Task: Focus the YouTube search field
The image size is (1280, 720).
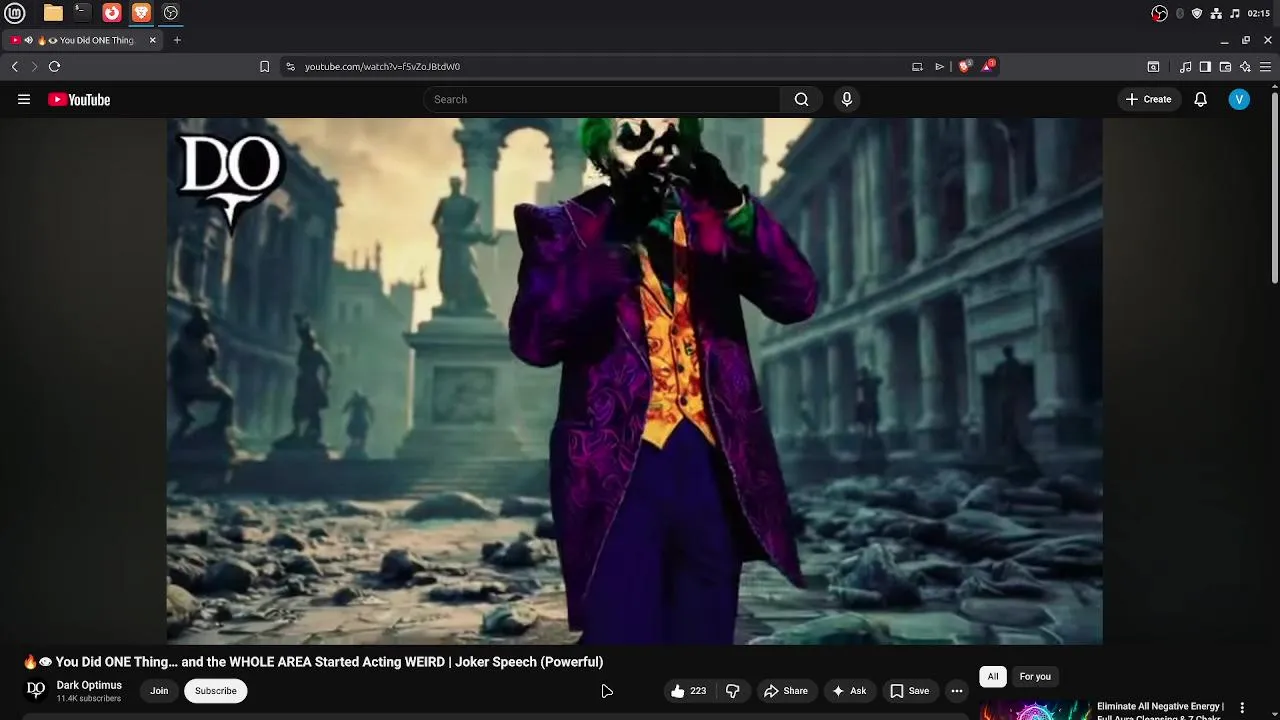Action: (x=602, y=99)
